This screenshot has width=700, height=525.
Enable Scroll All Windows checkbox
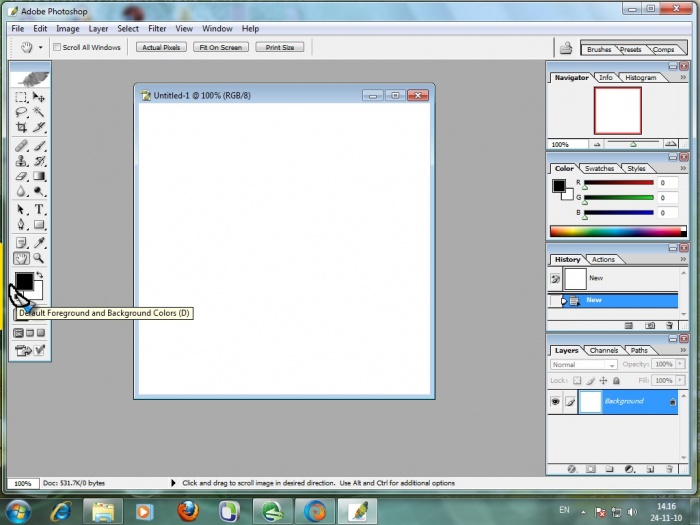pos(57,47)
